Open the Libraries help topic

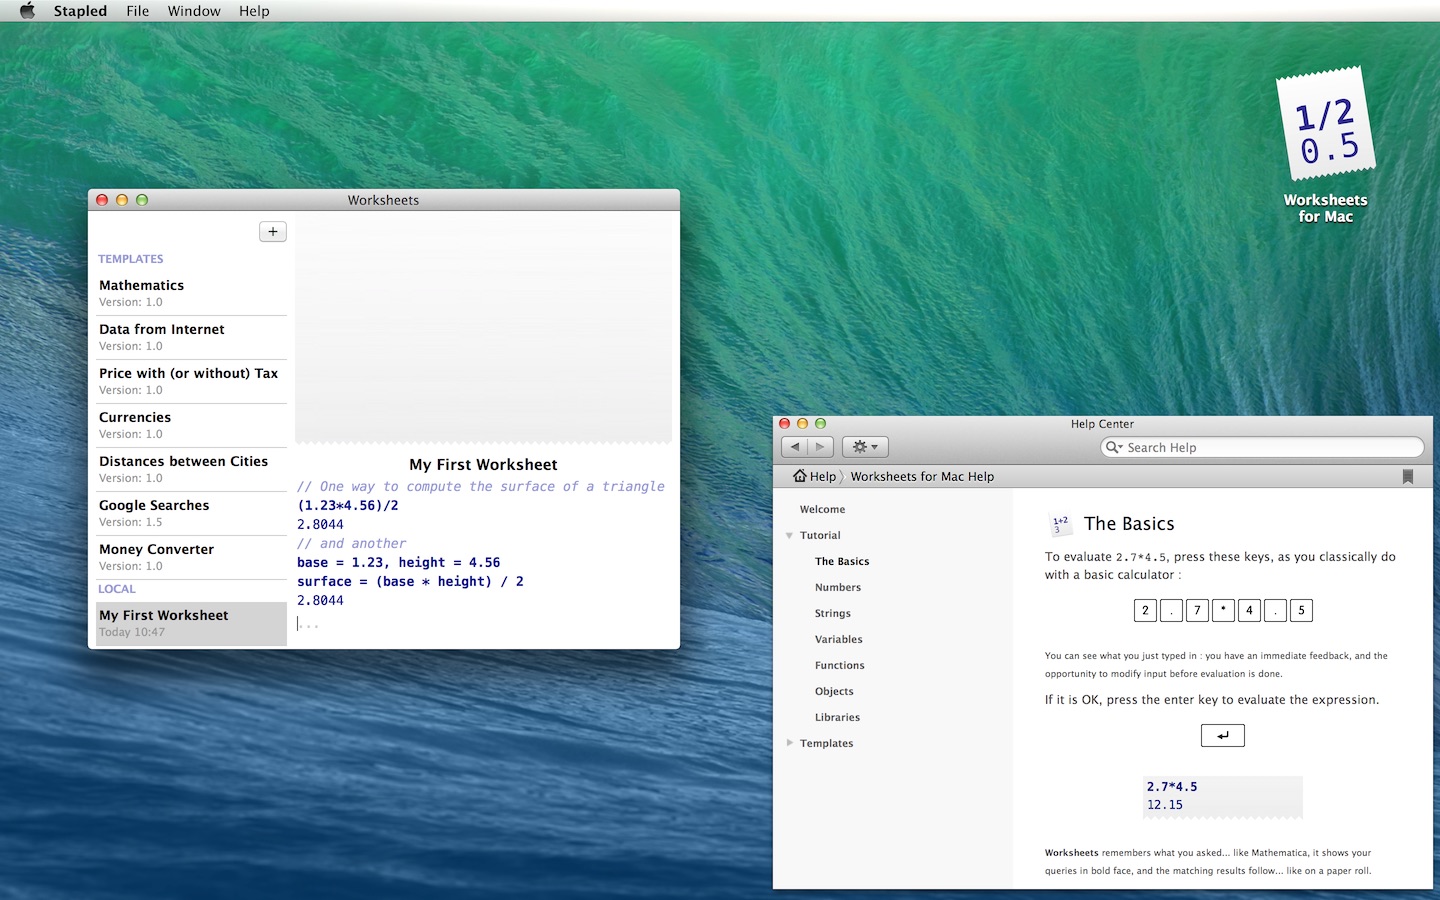(x=837, y=717)
